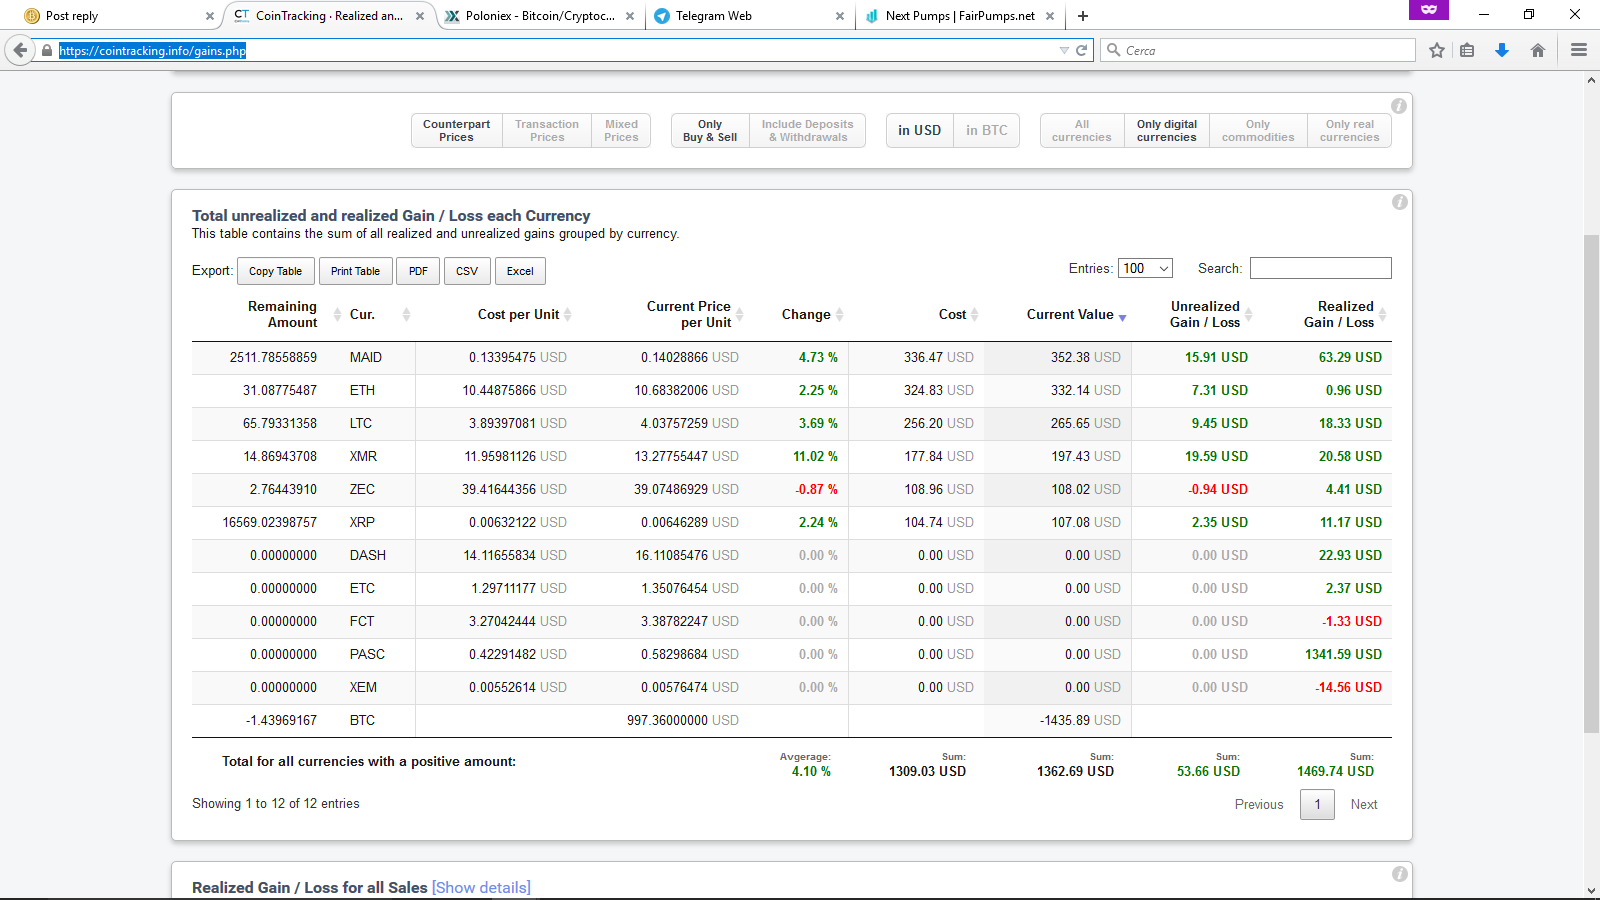Open the address bar history dropdown arrow
Image resolution: width=1600 pixels, height=900 pixels.
1064,50
